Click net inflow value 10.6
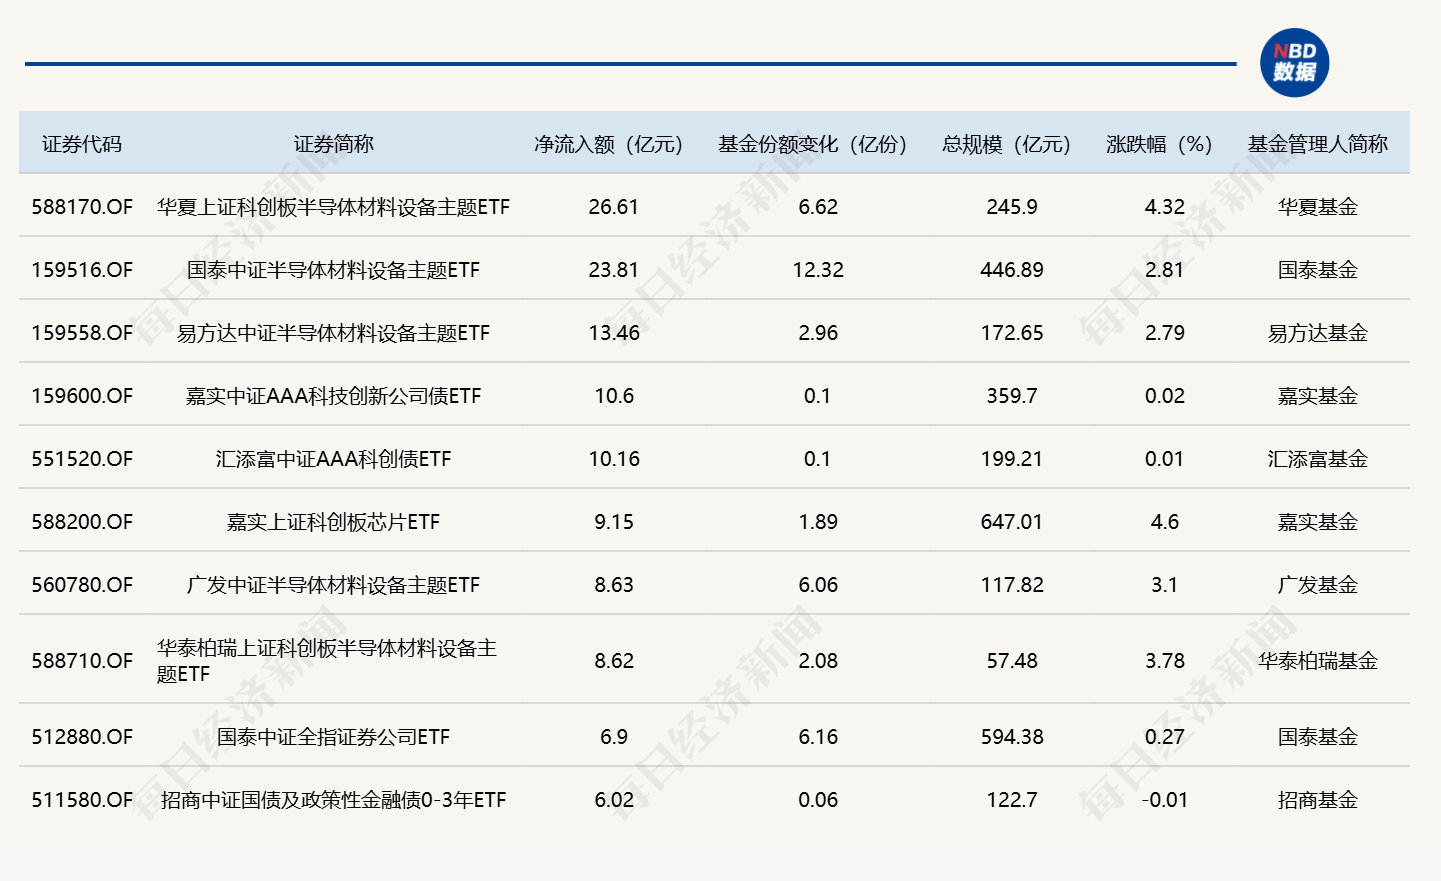 (614, 396)
